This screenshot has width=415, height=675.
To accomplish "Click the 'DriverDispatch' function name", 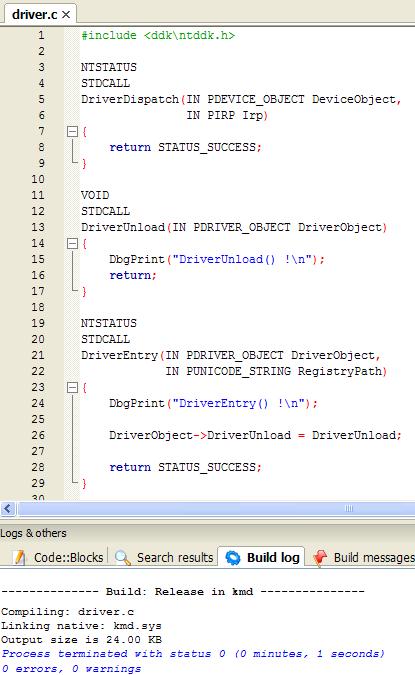I will pyautogui.click(x=130, y=99).
